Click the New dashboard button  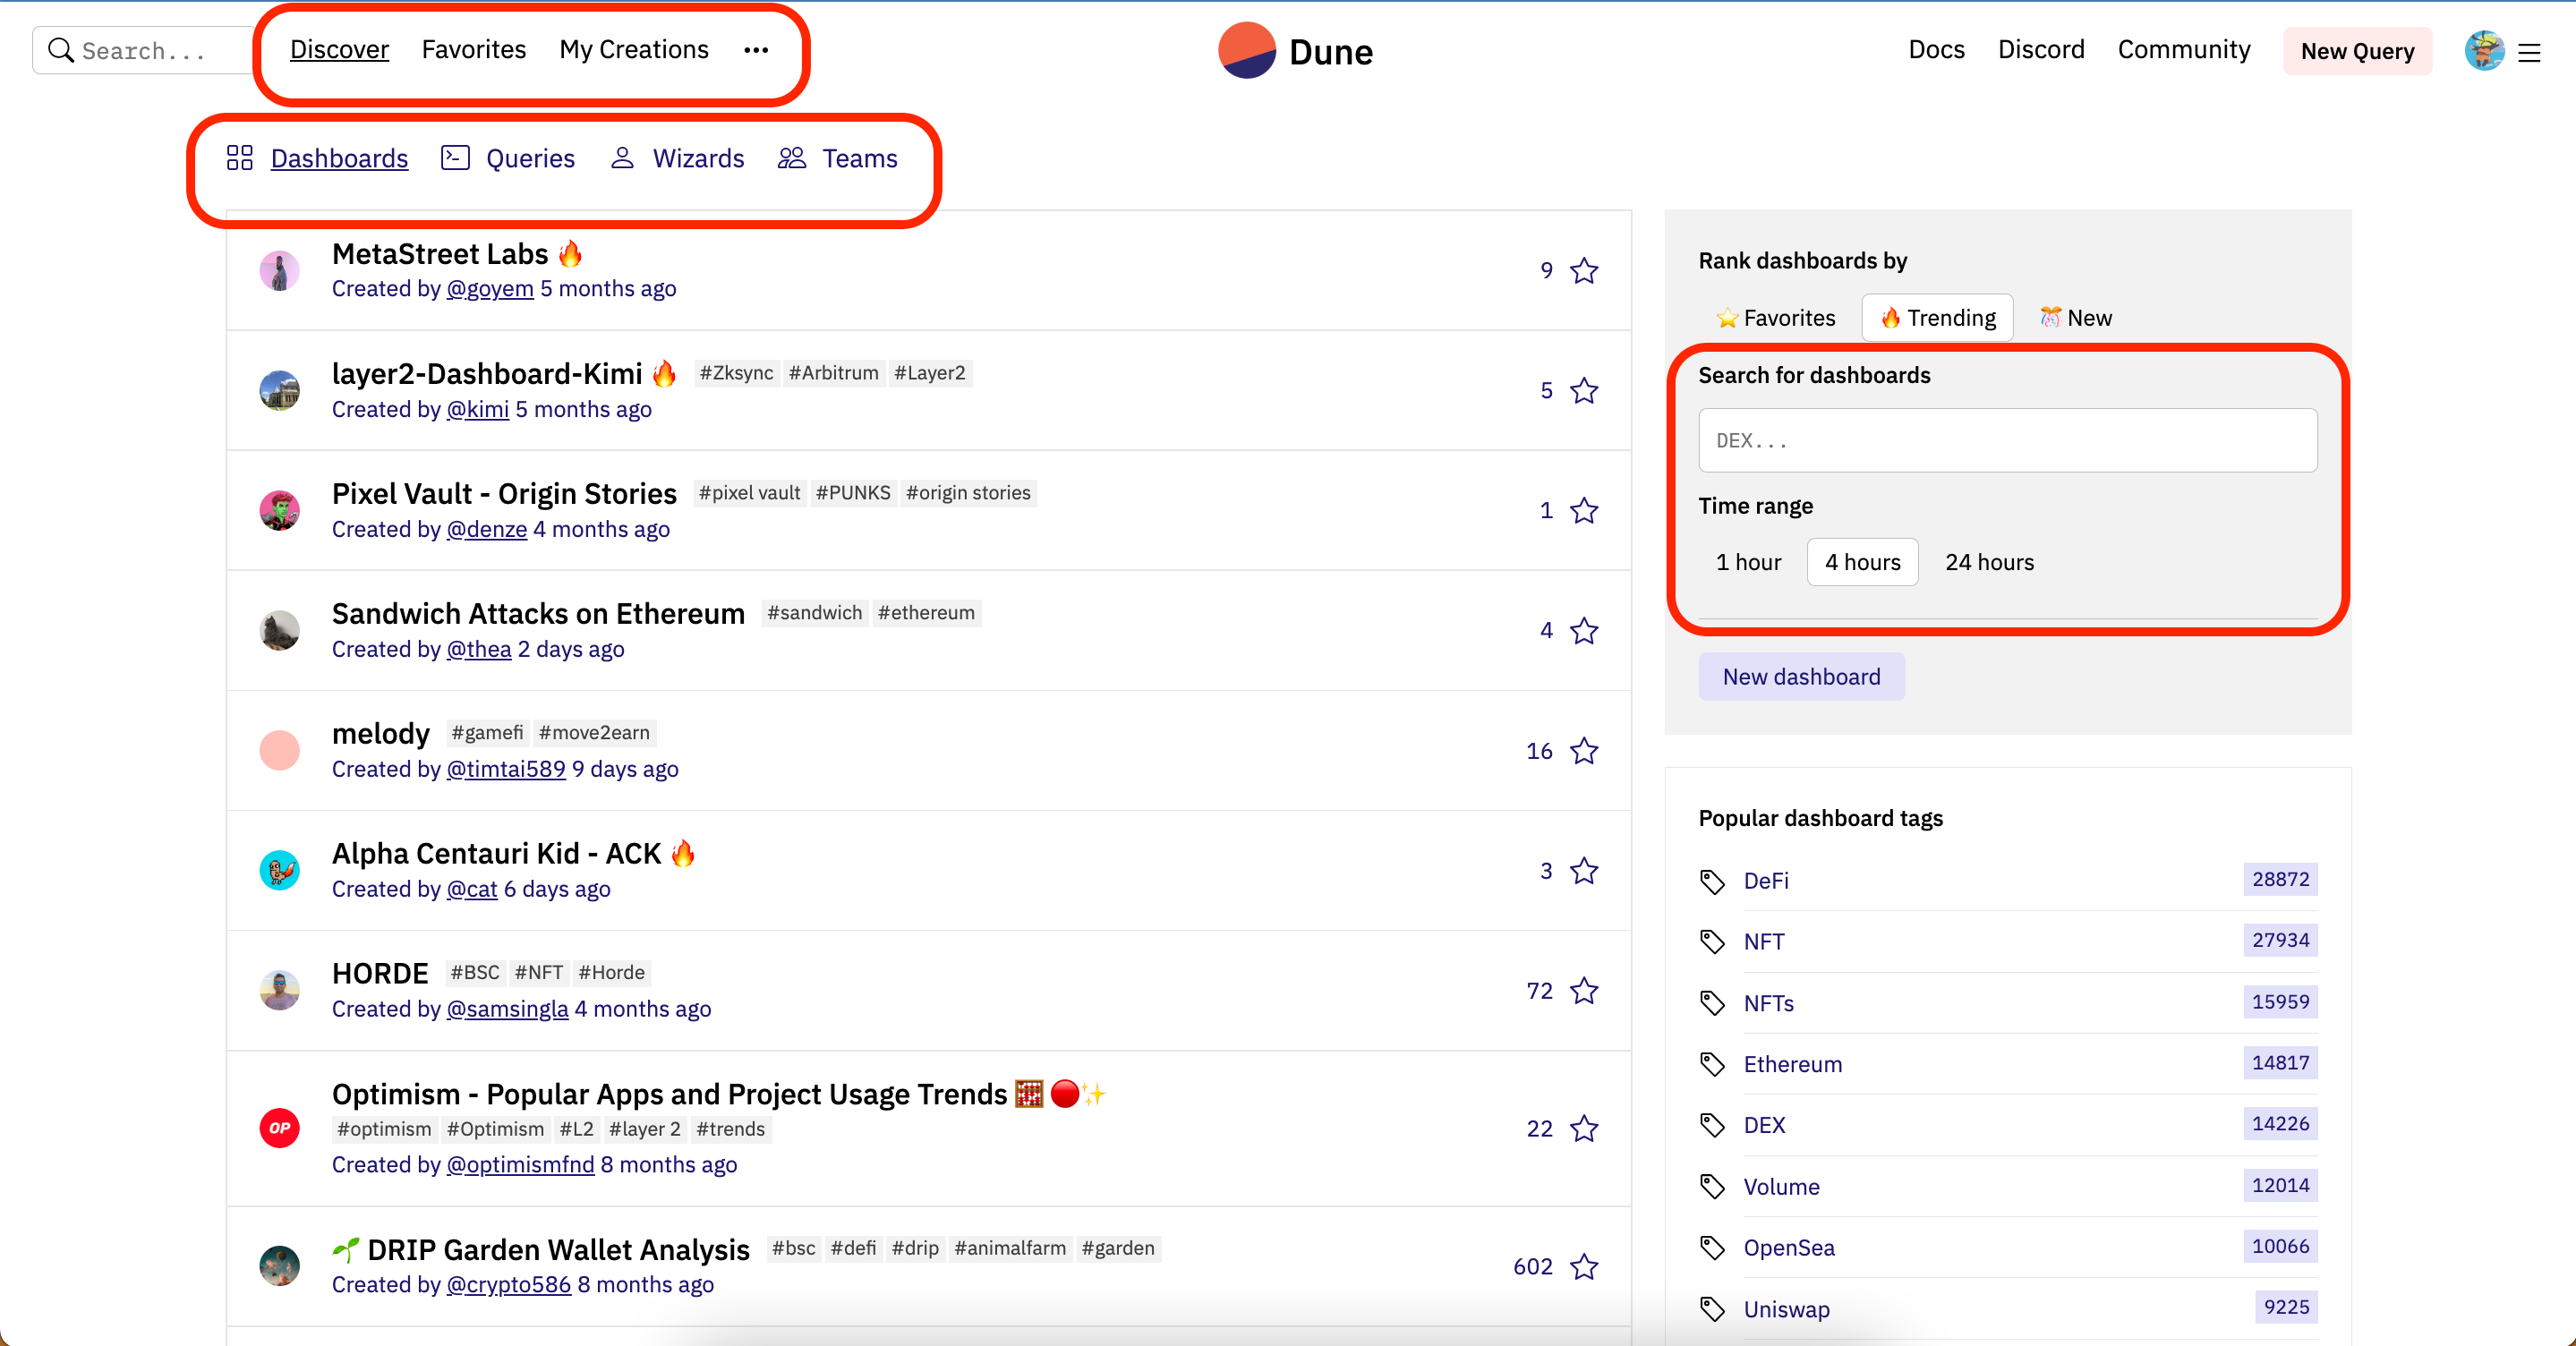(1801, 677)
